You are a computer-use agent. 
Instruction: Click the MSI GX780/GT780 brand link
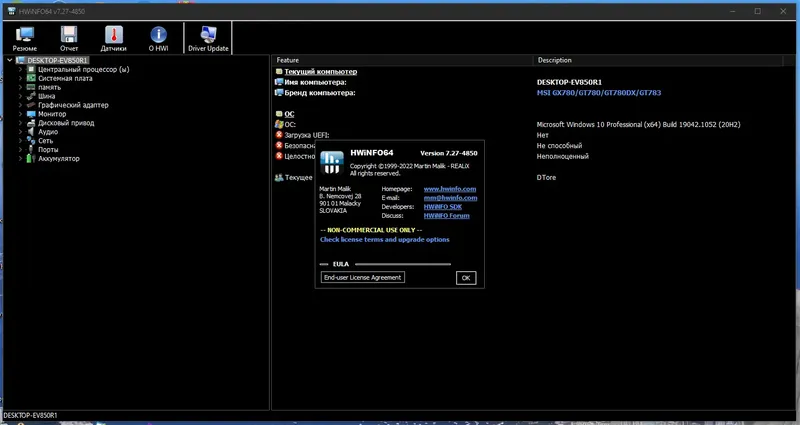point(599,93)
